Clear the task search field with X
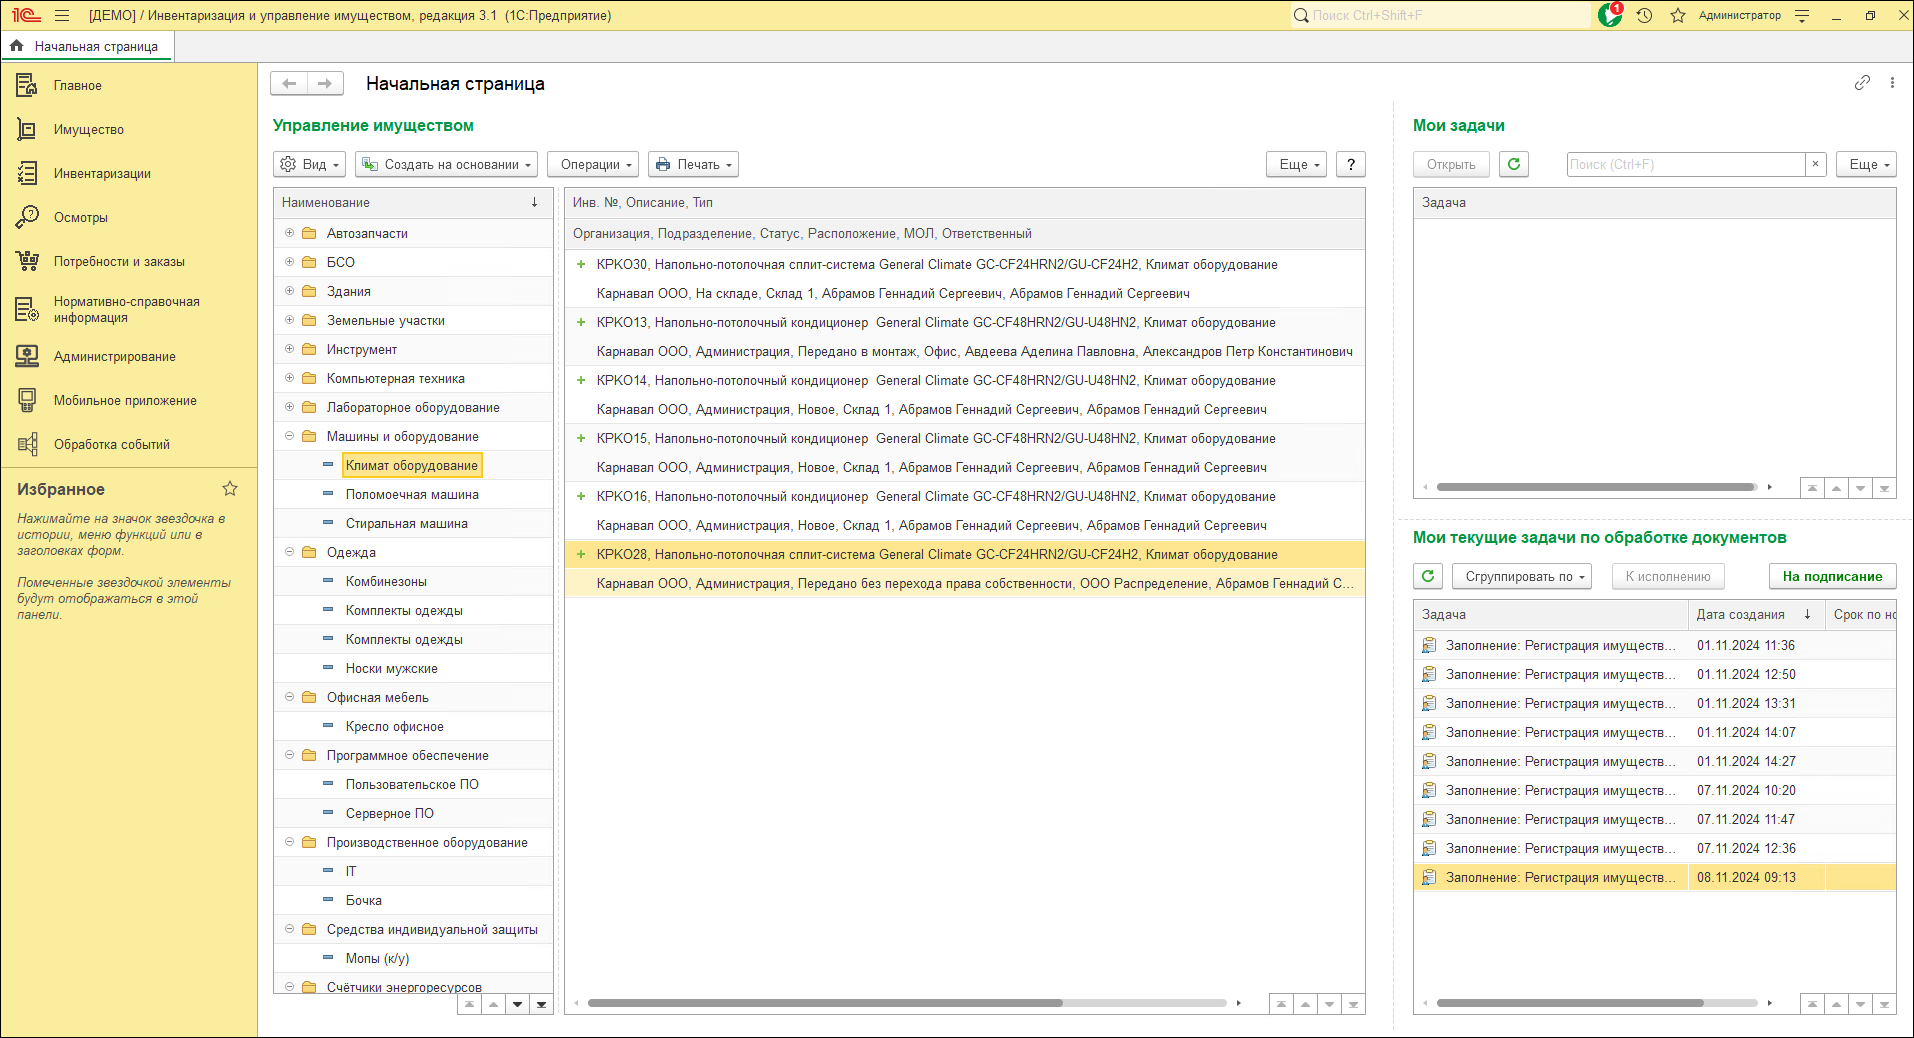 [x=1816, y=164]
